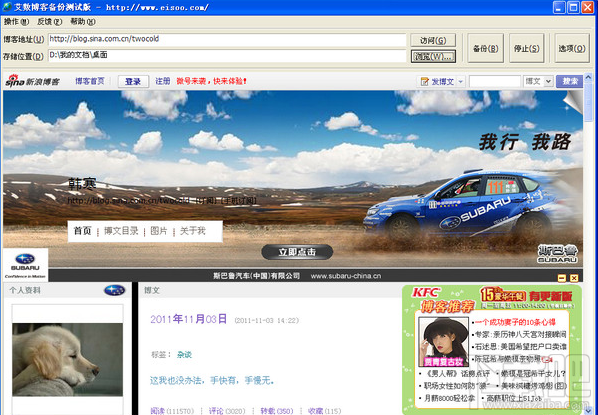Click the 收藏 favorite link

pos(315,411)
